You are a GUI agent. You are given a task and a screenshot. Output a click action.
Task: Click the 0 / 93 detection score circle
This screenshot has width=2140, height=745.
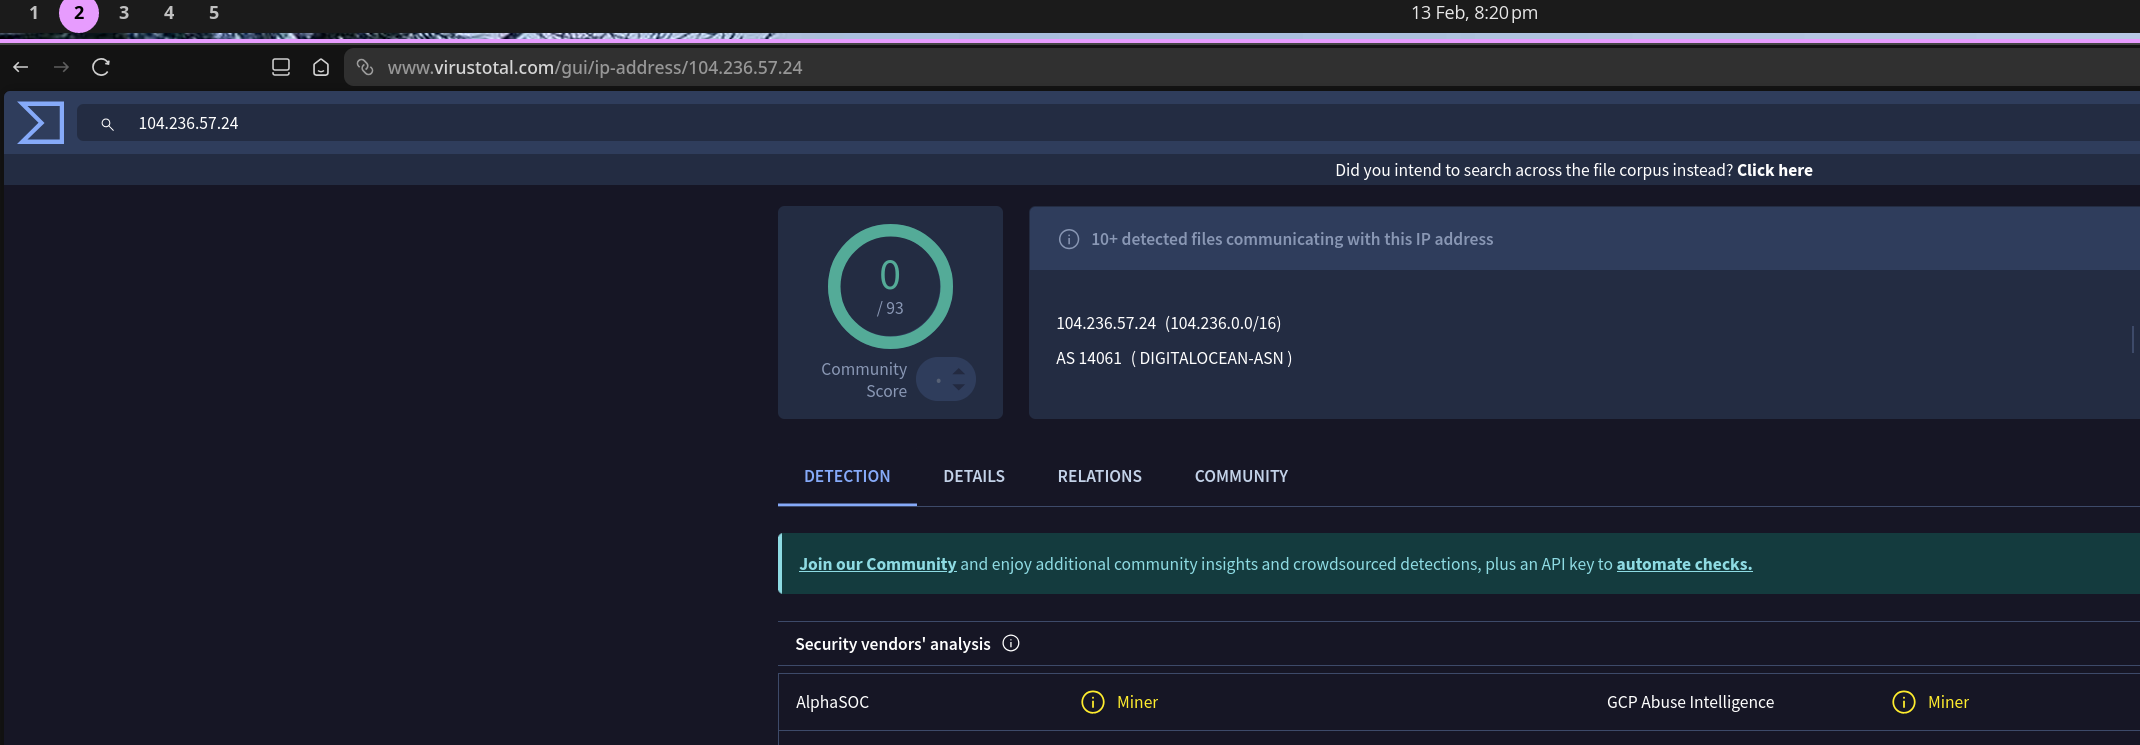tap(890, 287)
